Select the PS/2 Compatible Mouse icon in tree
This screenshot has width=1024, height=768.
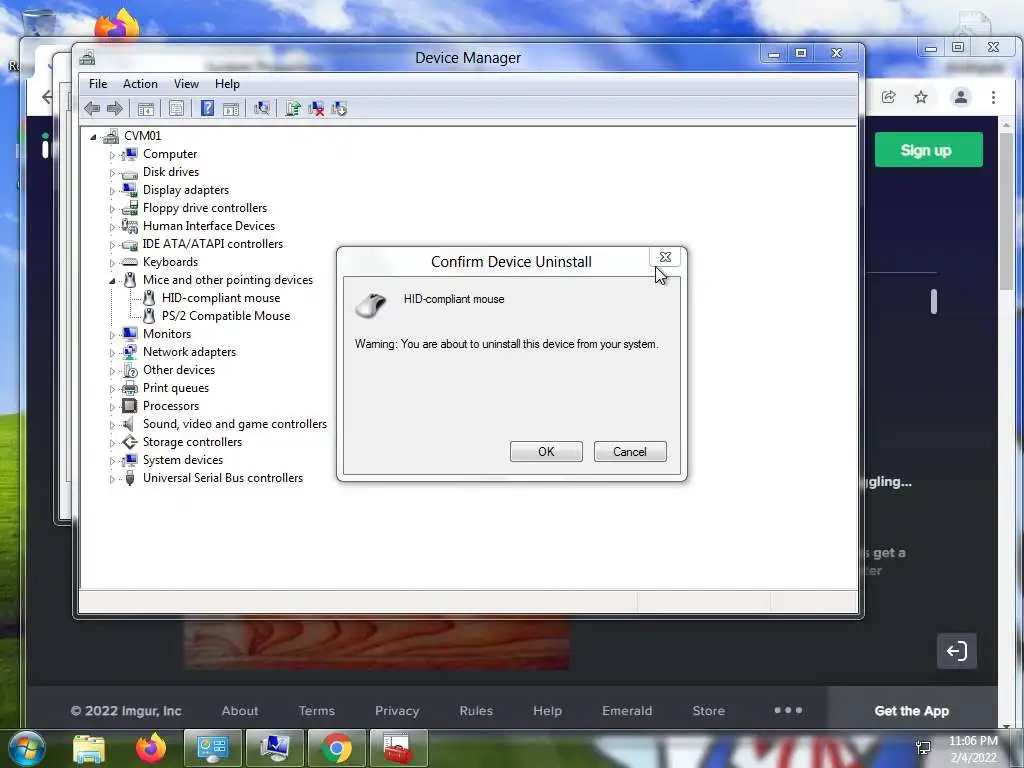[149, 316]
